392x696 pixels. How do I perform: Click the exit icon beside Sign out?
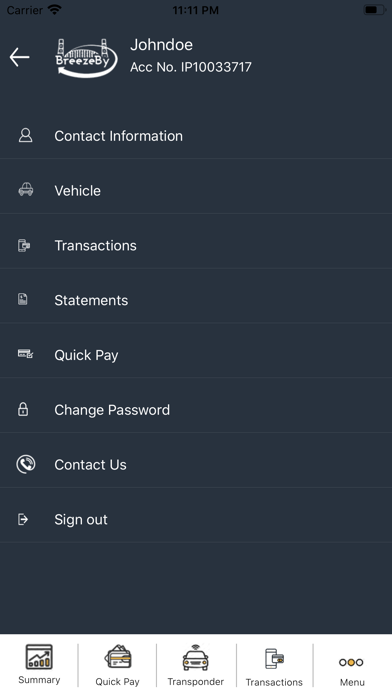[x=23, y=519]
